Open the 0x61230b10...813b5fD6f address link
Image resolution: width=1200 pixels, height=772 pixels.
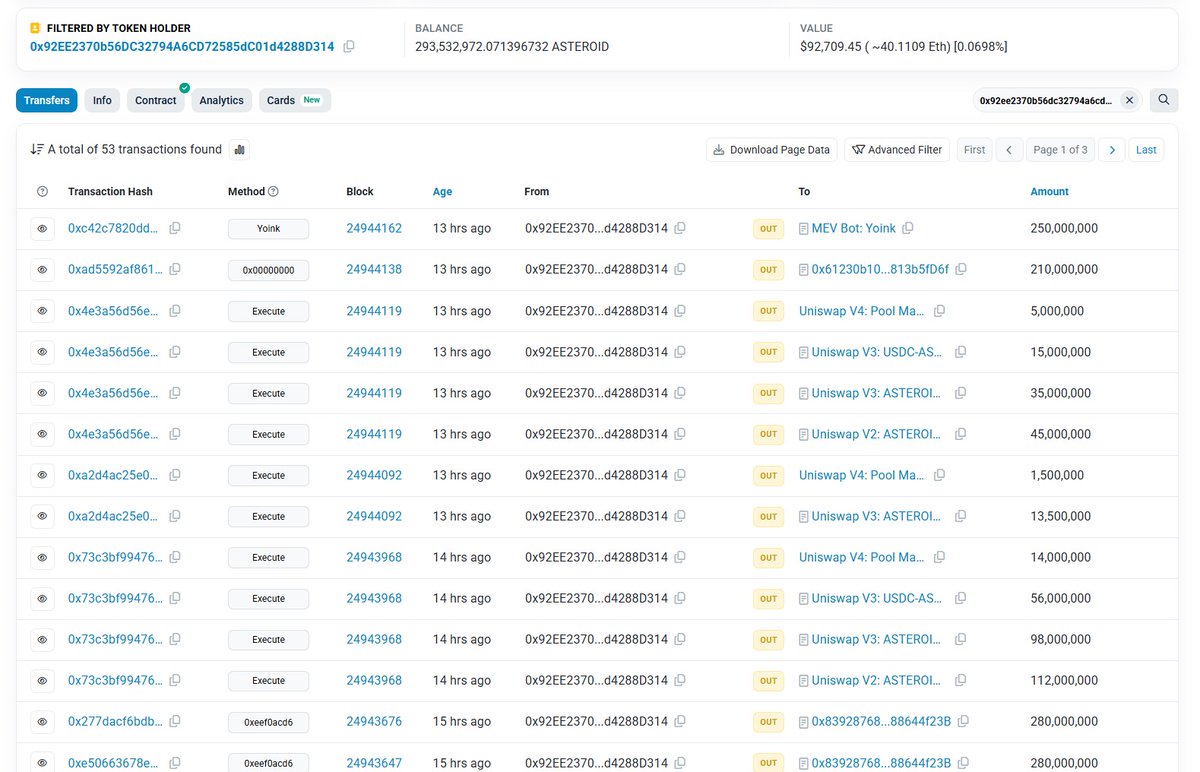coord(880,270)
